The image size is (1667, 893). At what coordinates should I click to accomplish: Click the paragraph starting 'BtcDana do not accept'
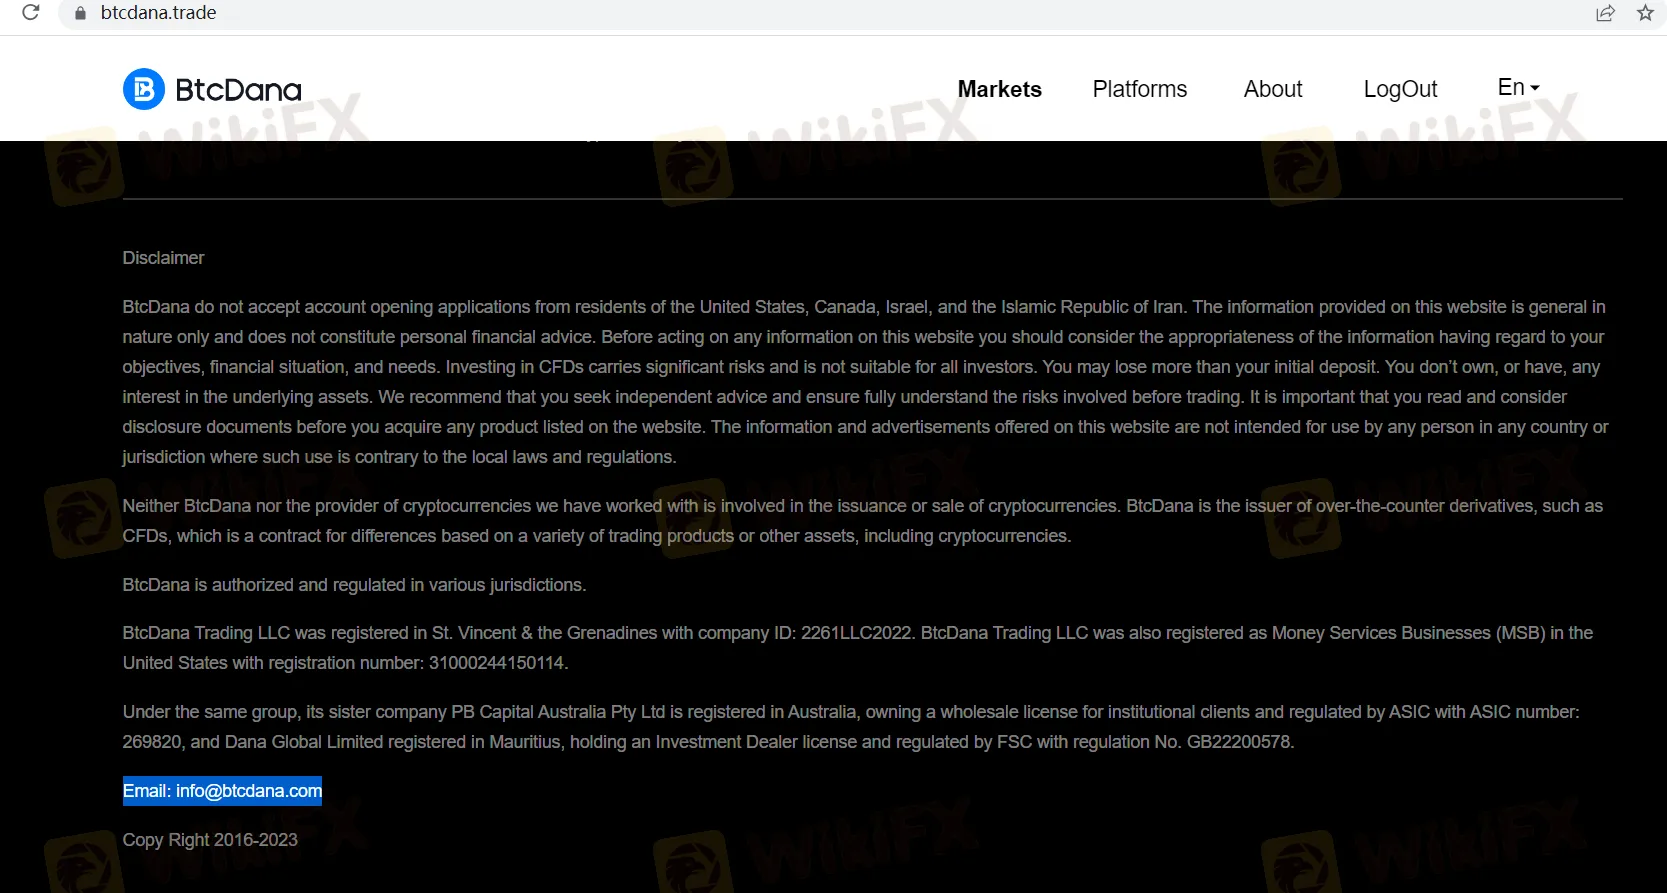tap(864, 382)
